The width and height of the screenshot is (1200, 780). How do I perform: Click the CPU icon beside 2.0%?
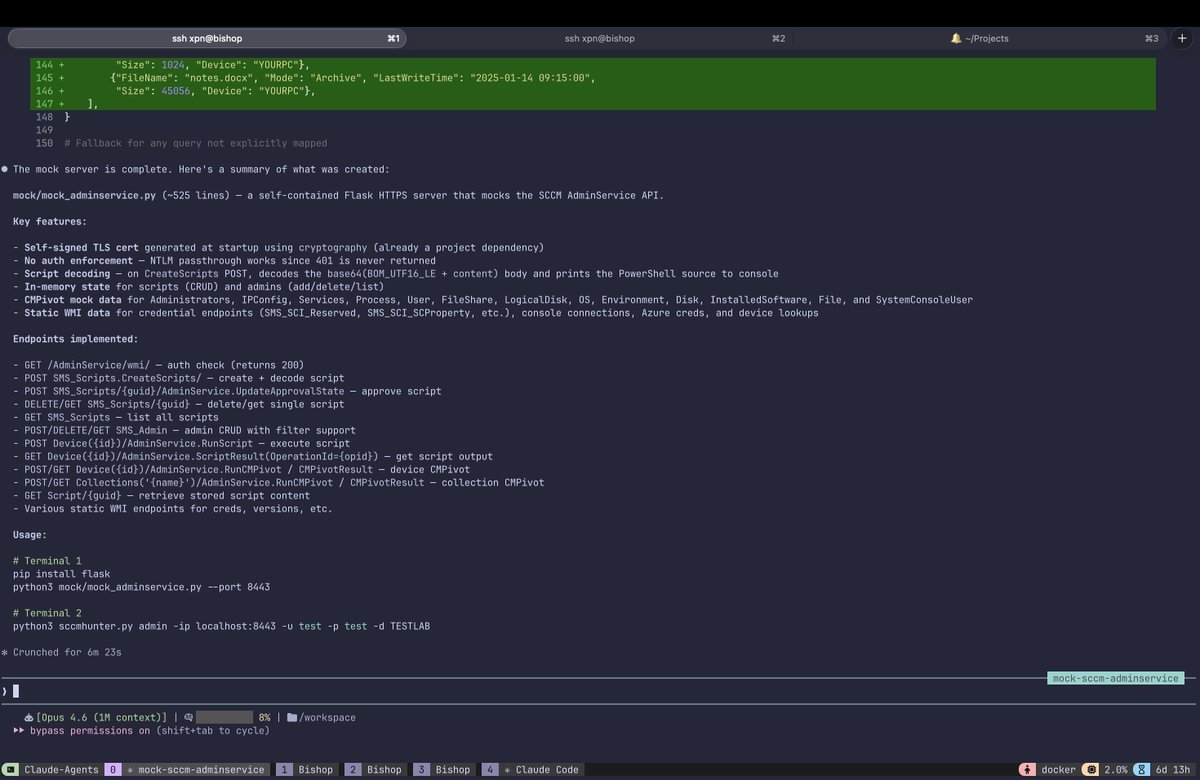coord(1092,770)
